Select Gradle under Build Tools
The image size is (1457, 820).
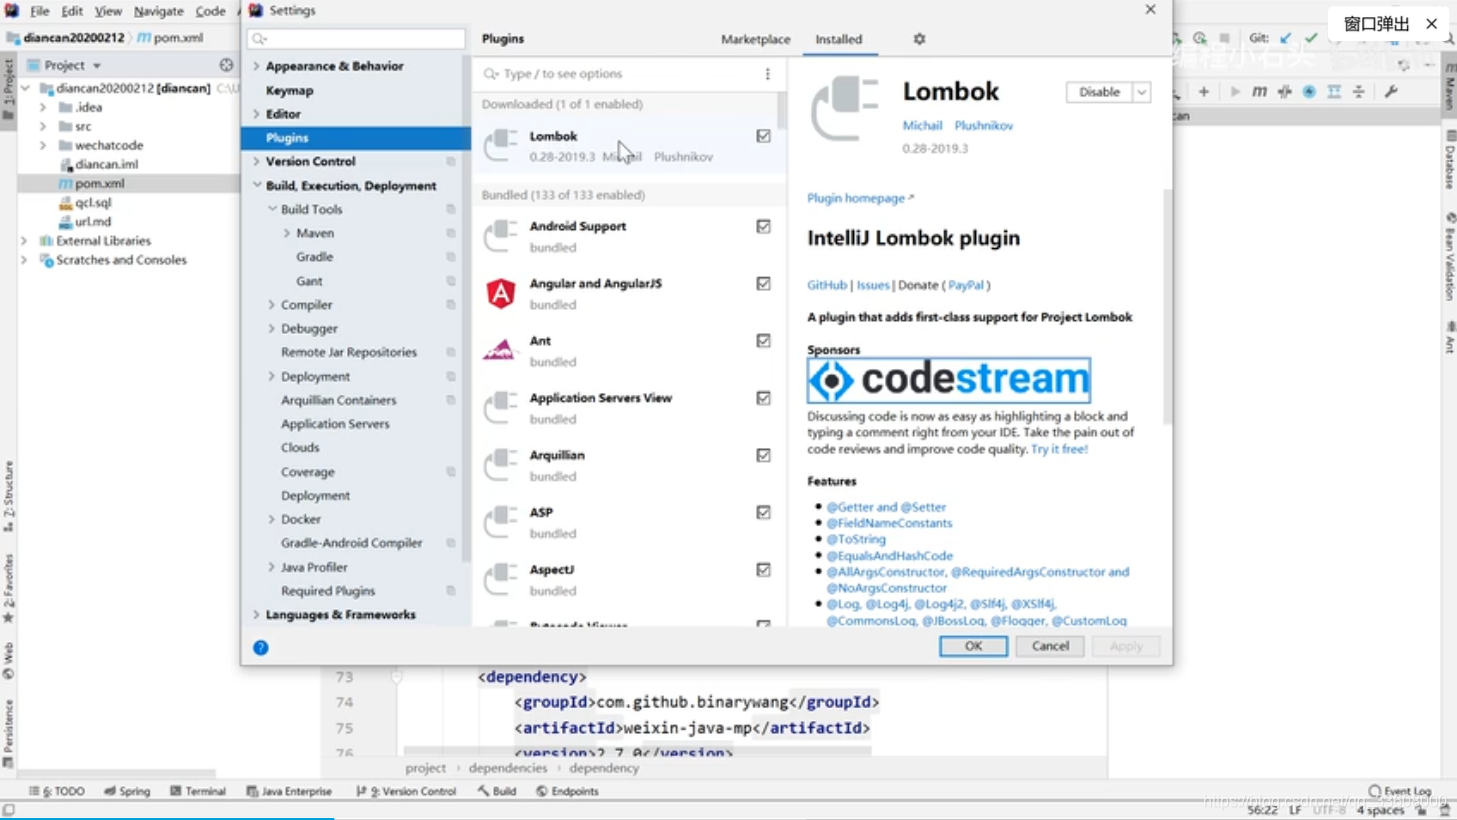(x=314, y=257)
